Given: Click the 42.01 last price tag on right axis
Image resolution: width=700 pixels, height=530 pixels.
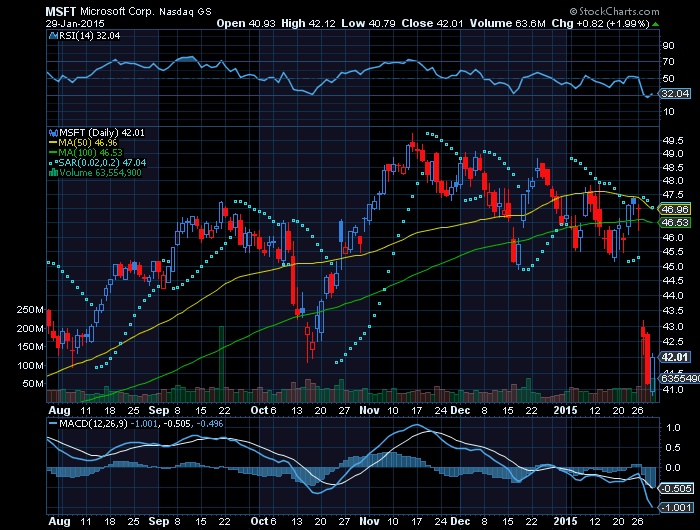Looking at the screenshot, I should [x=675, y=357].
